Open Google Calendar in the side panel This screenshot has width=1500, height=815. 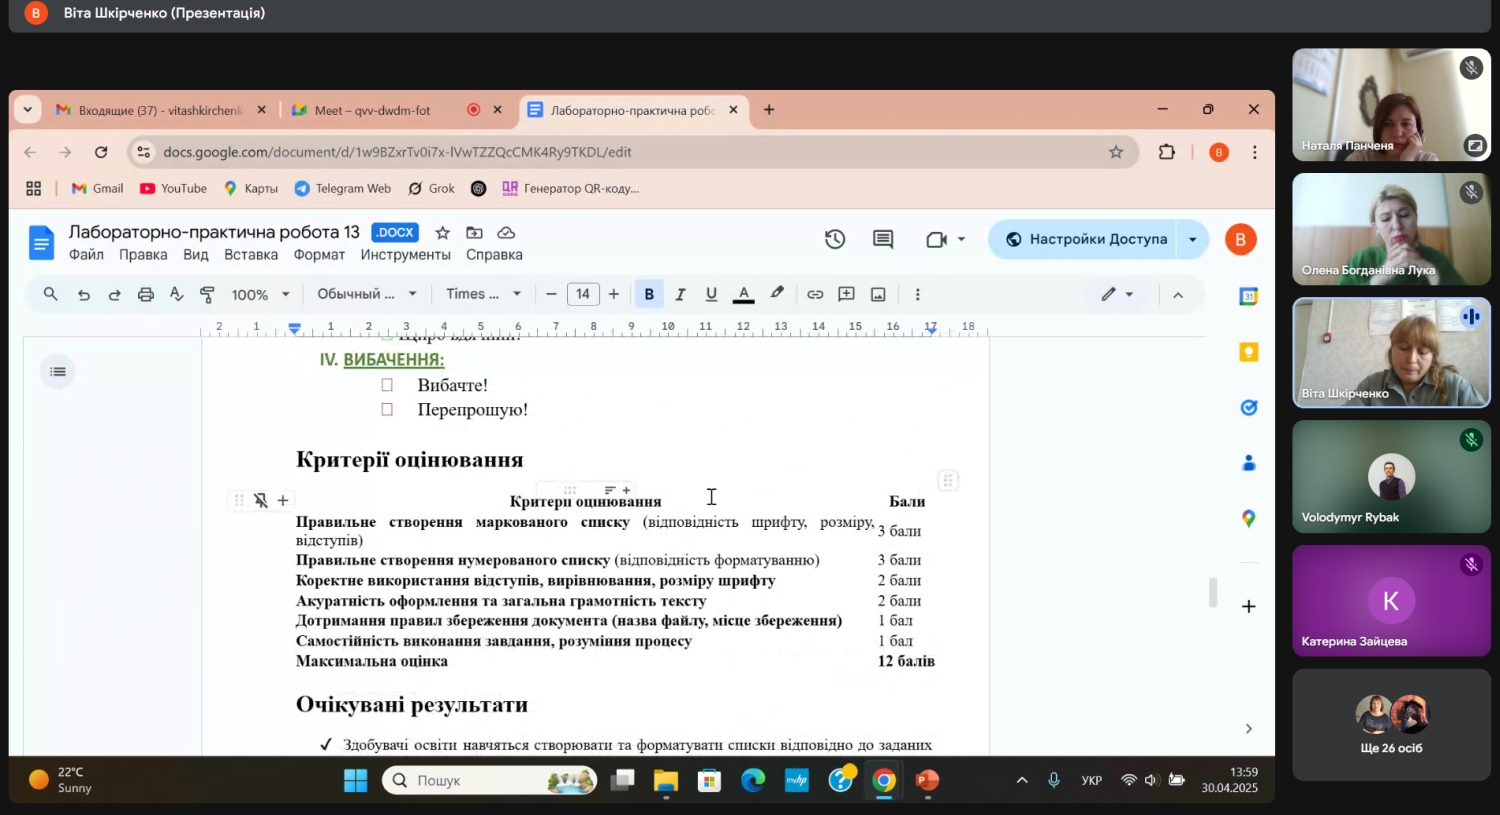1248,296
